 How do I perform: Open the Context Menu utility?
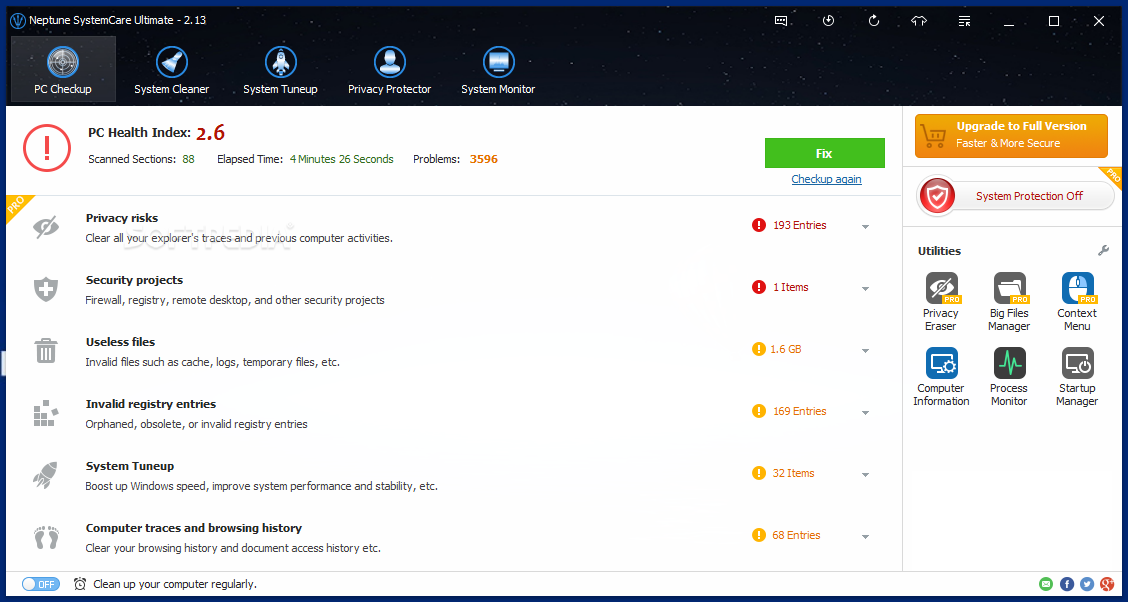point(1077,301)
